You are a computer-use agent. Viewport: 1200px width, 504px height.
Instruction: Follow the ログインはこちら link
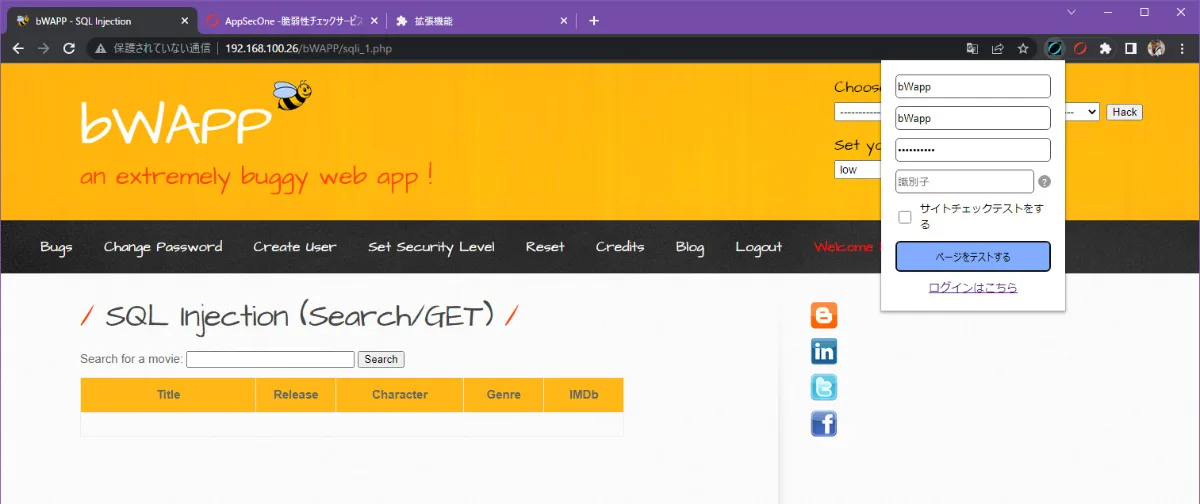(973, 288)
